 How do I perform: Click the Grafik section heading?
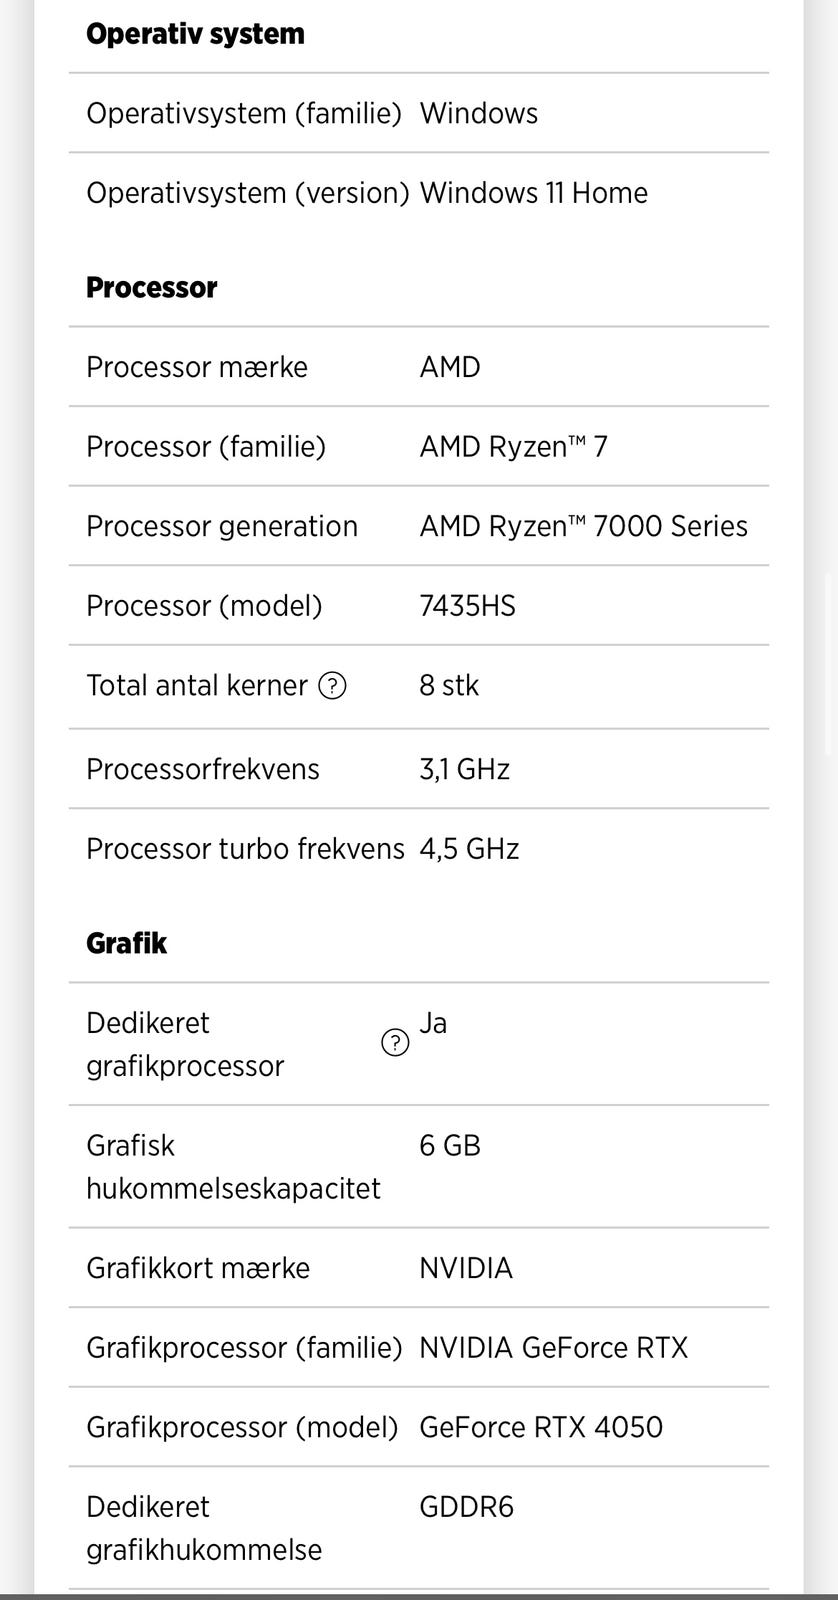(x=126, y=943)
